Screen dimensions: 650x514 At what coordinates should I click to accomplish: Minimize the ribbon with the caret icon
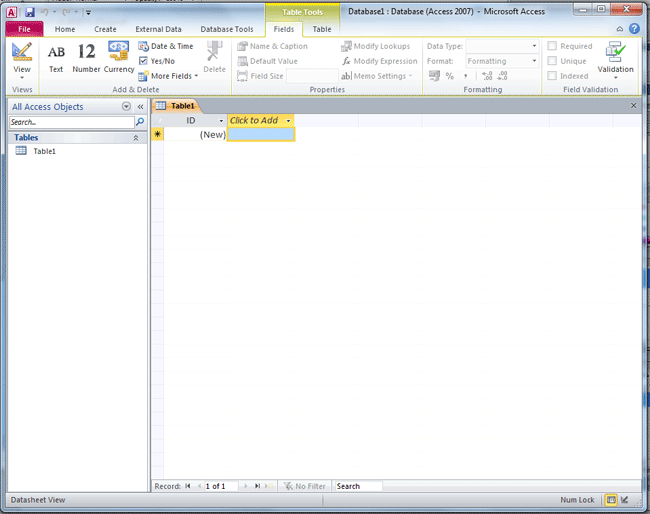pos(620,29)
